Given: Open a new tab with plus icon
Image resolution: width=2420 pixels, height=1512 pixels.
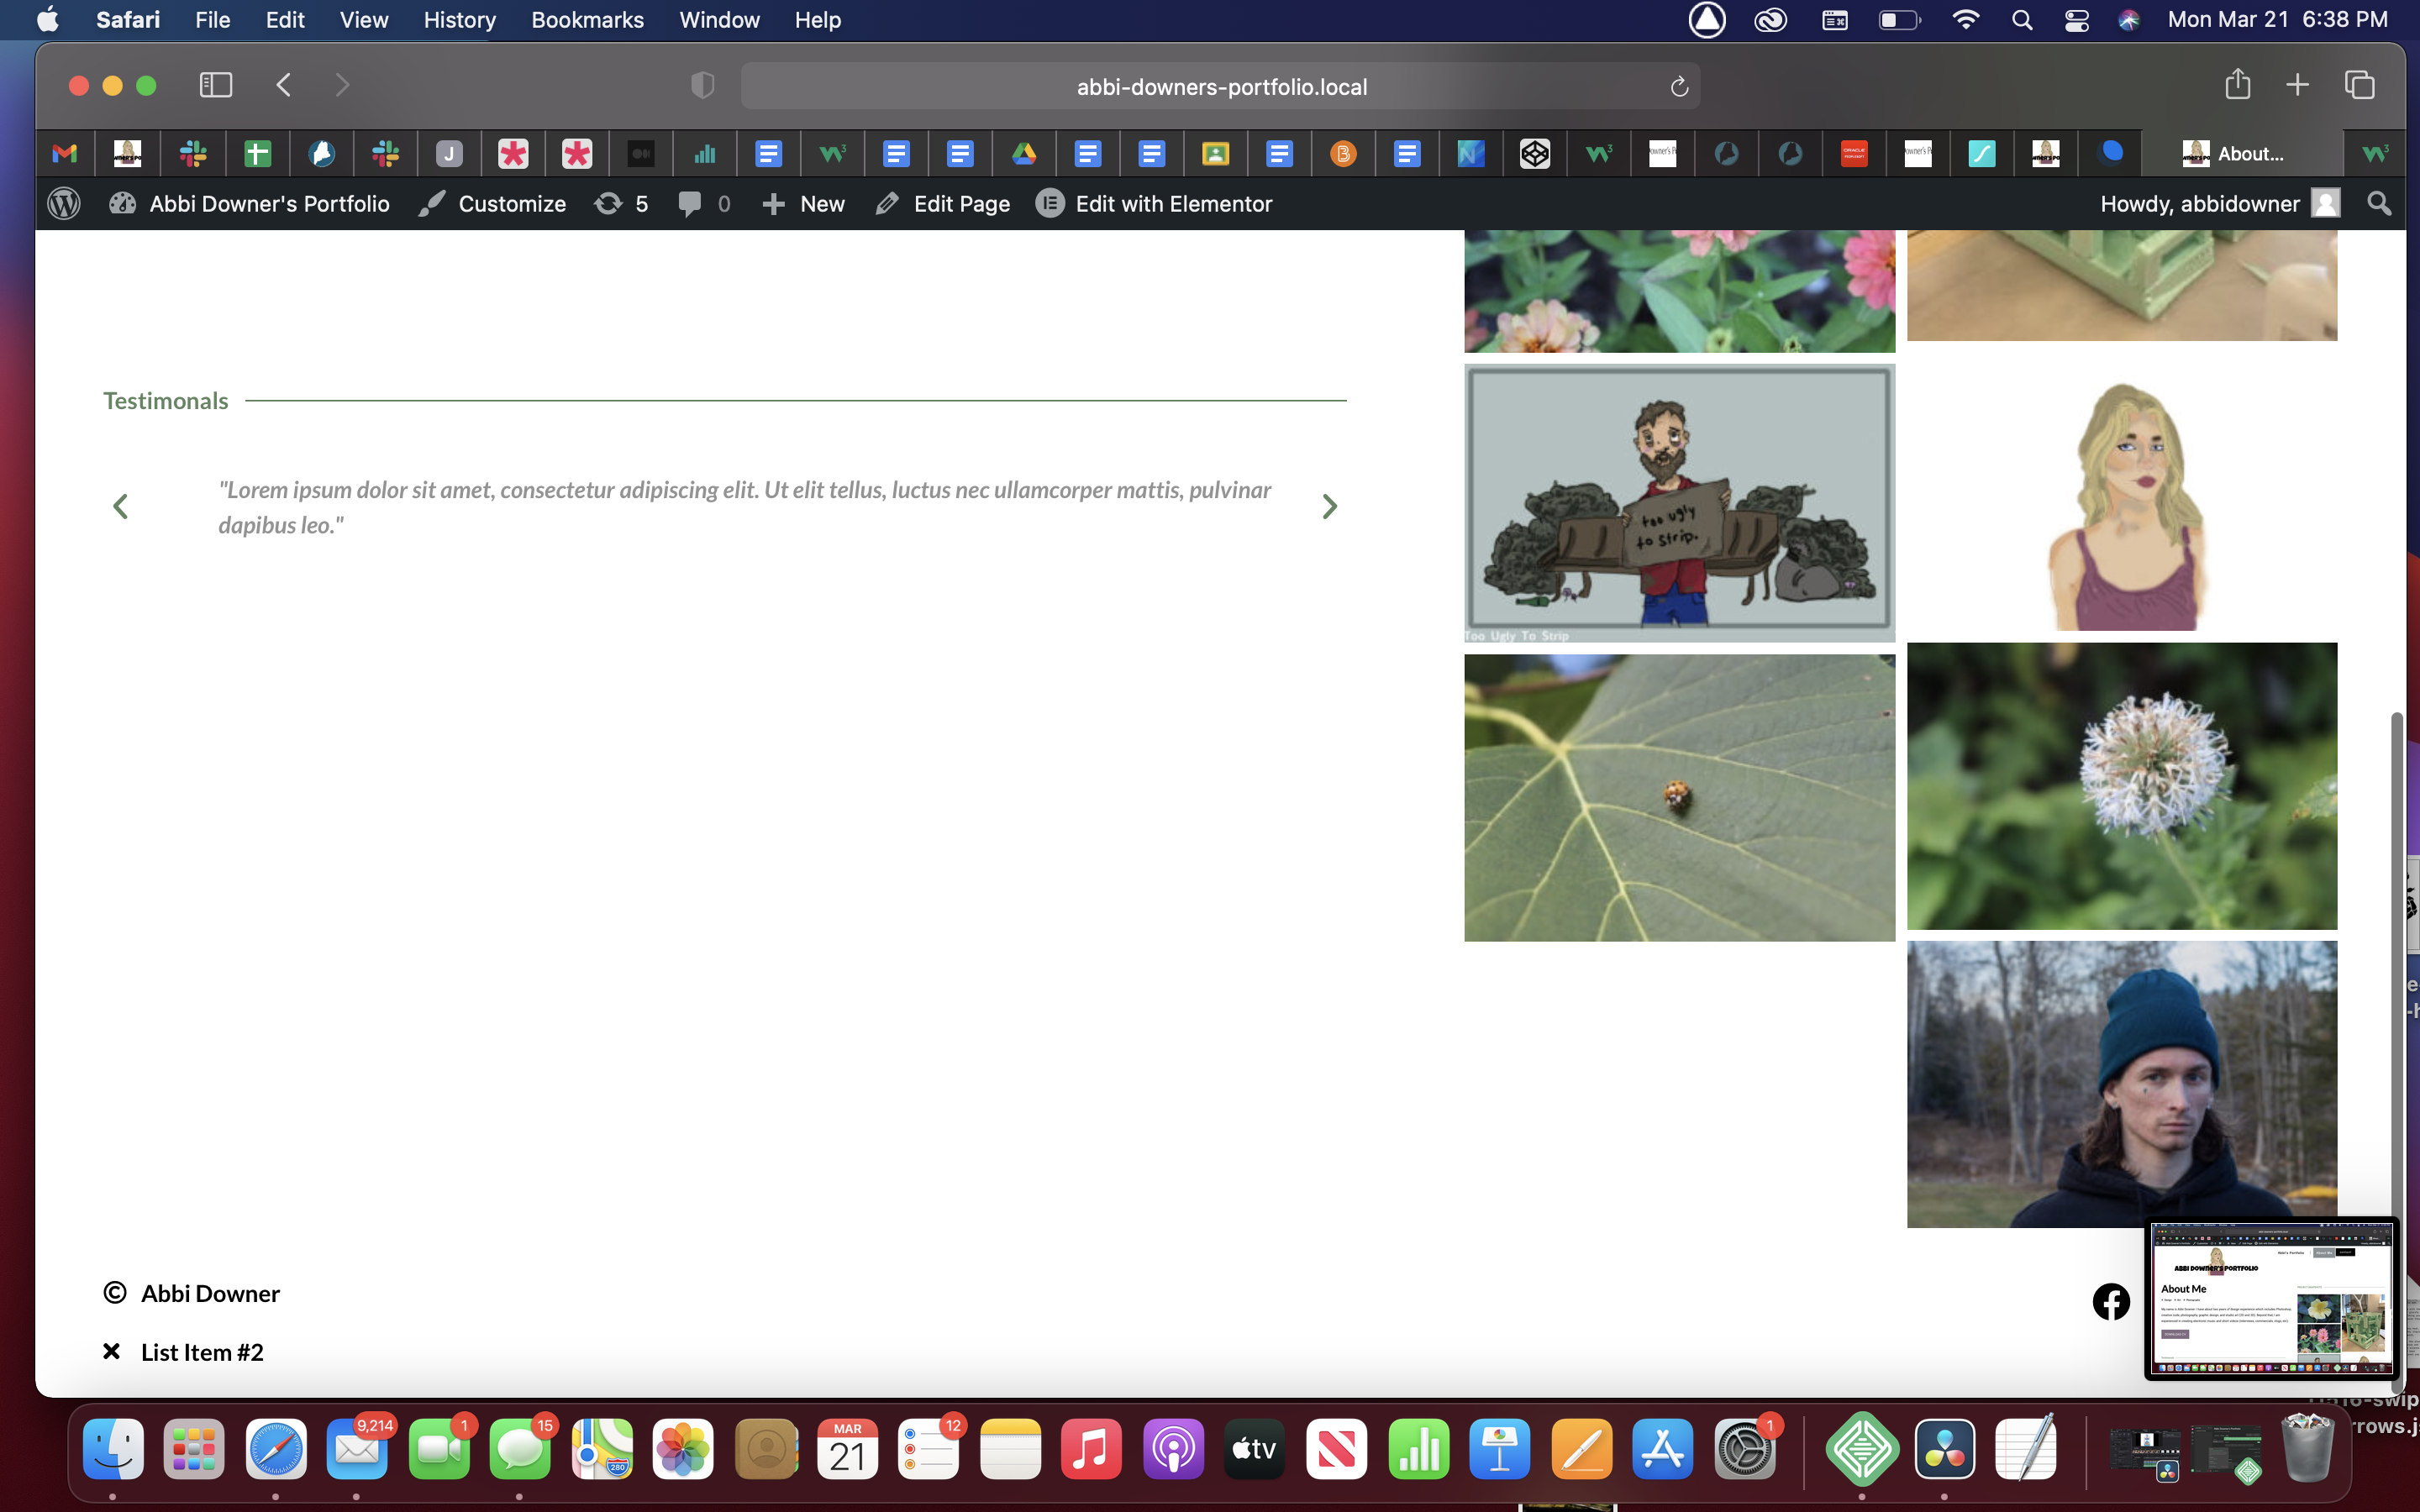Looking at the screenshot, I should (2297, 85).
